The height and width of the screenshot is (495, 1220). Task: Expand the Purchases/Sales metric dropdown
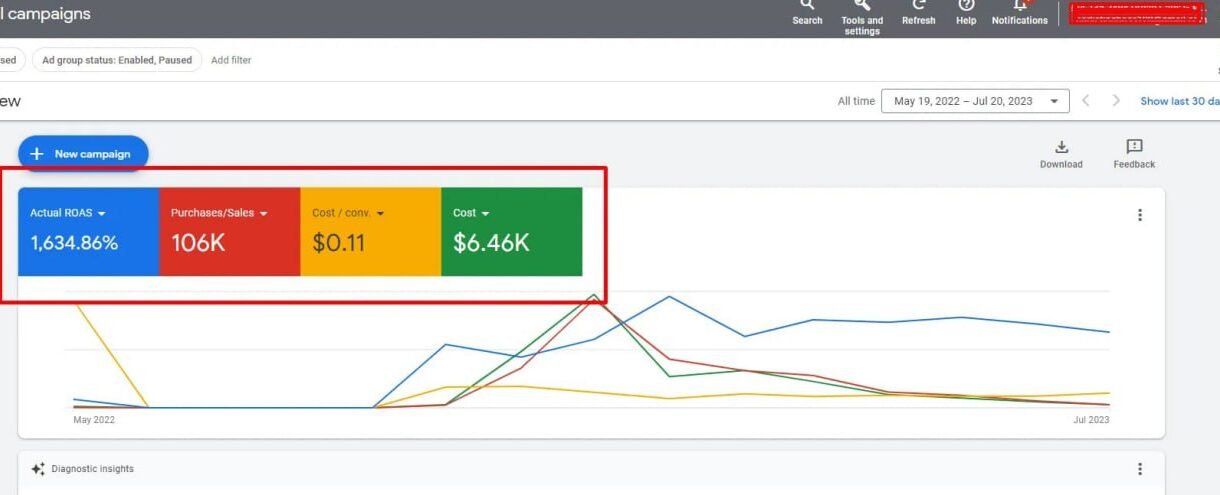tap(264, 214)
